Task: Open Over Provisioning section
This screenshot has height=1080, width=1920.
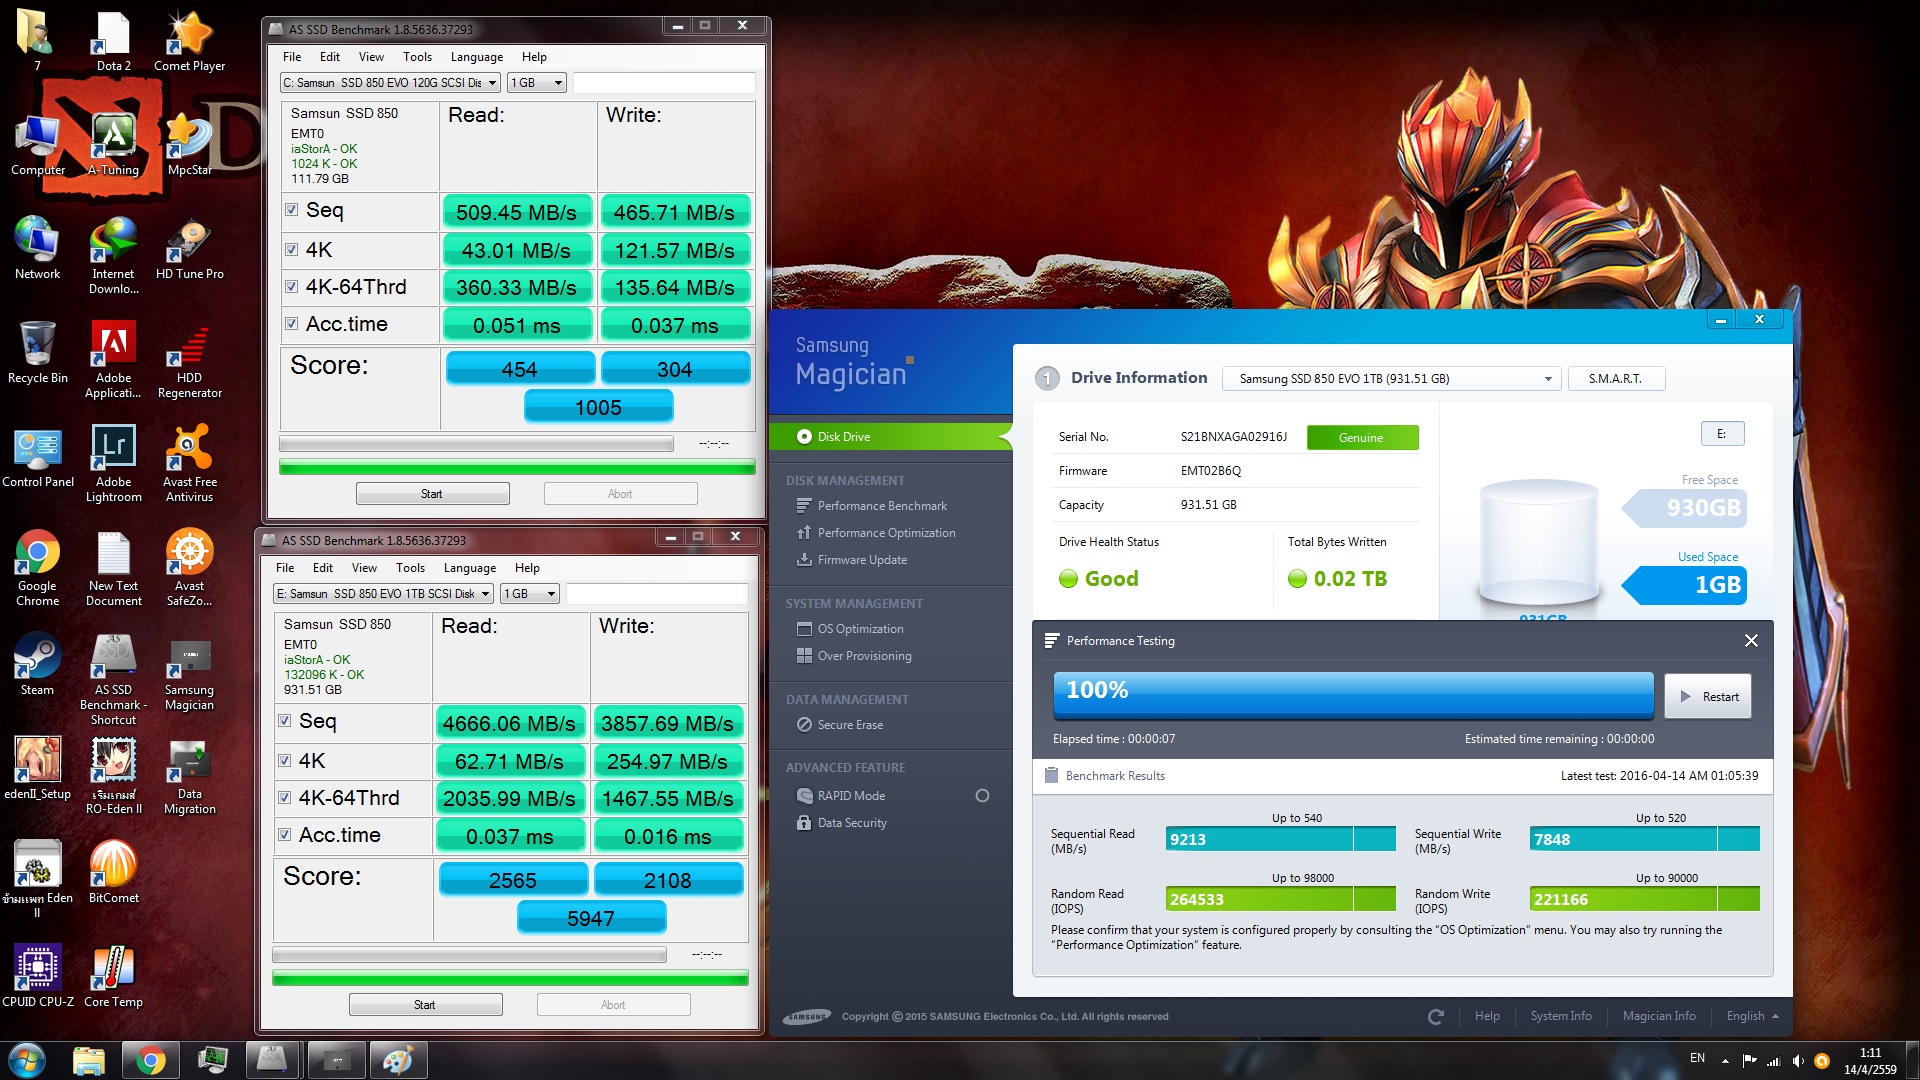Action: click(x=863, y=656)
